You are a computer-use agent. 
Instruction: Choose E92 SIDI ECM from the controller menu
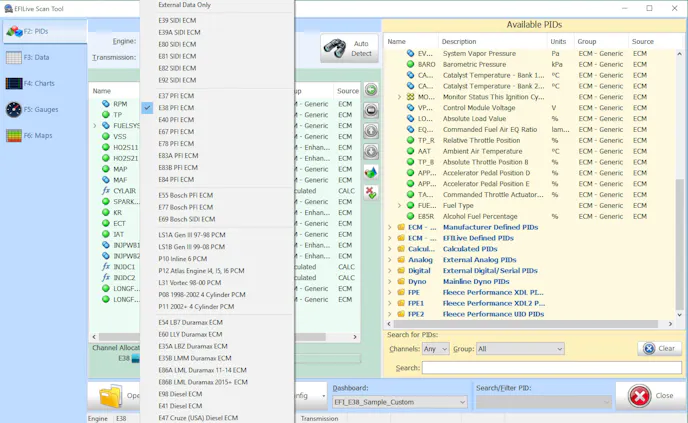click(177, 80)
